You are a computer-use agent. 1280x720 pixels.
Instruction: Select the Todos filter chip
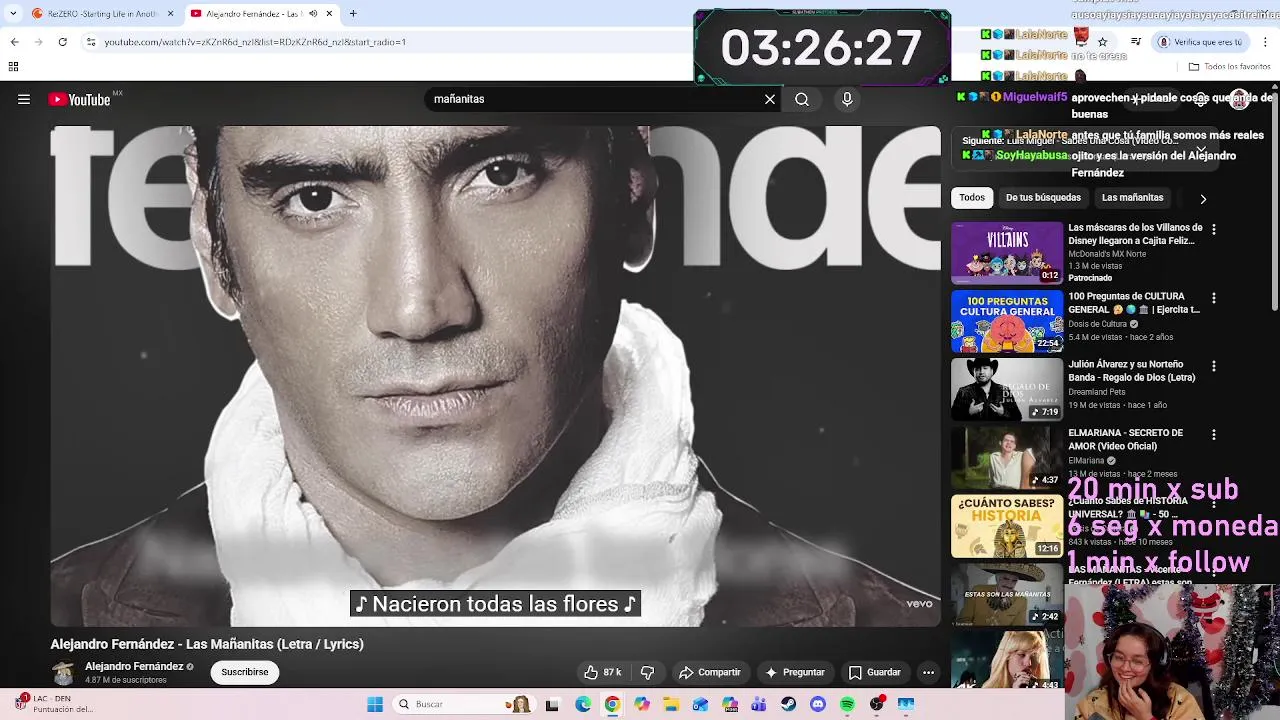[972, 197]
